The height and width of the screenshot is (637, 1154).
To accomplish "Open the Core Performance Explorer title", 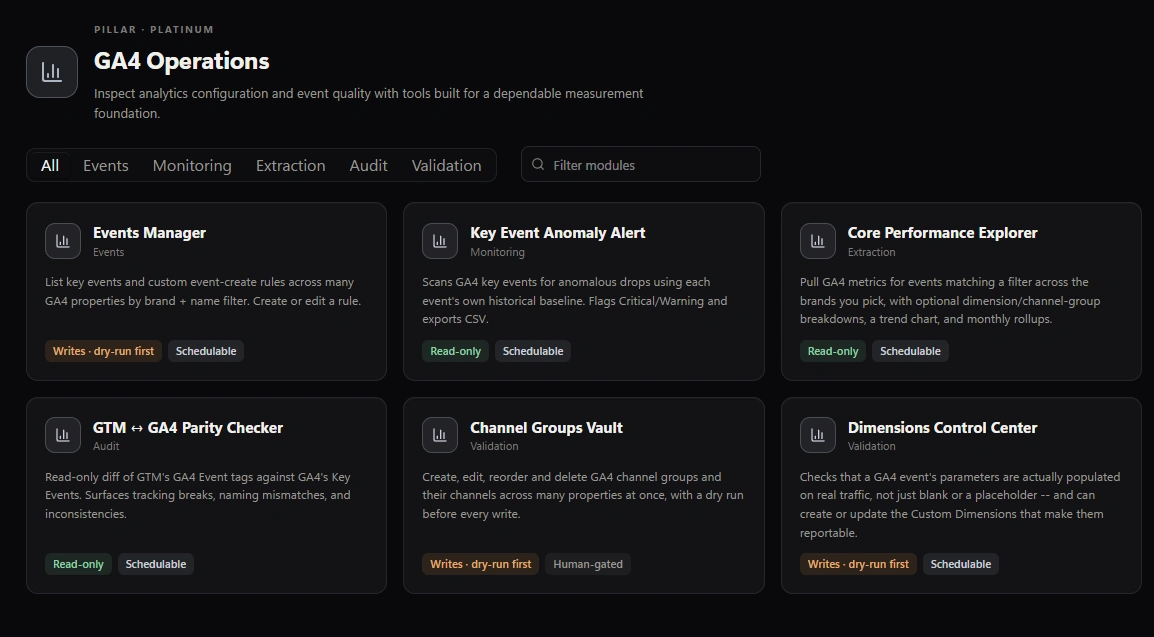I will click(x=943, y=233).
